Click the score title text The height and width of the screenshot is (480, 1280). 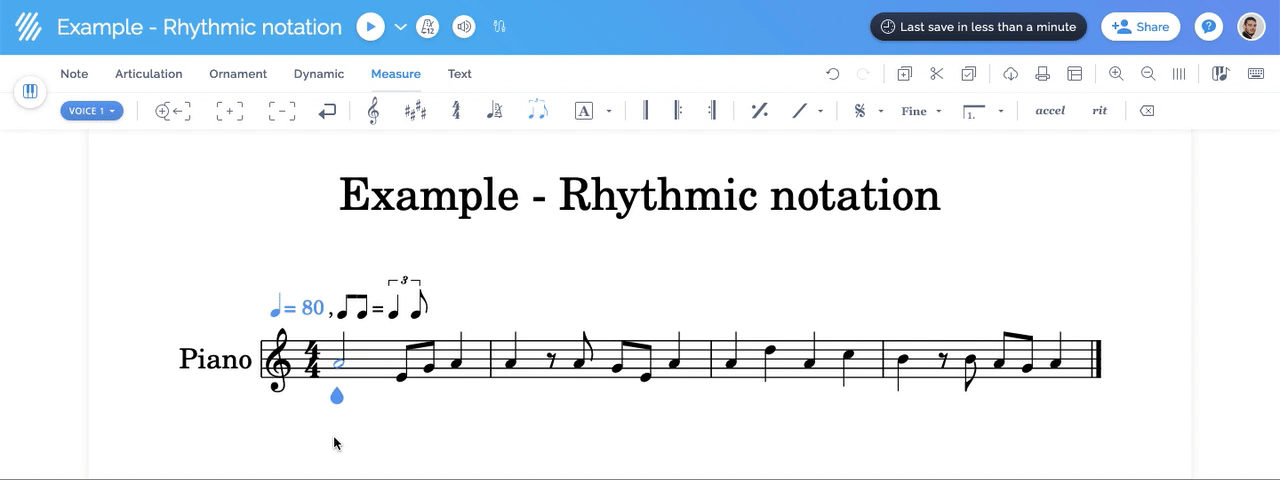click(640, 195)
